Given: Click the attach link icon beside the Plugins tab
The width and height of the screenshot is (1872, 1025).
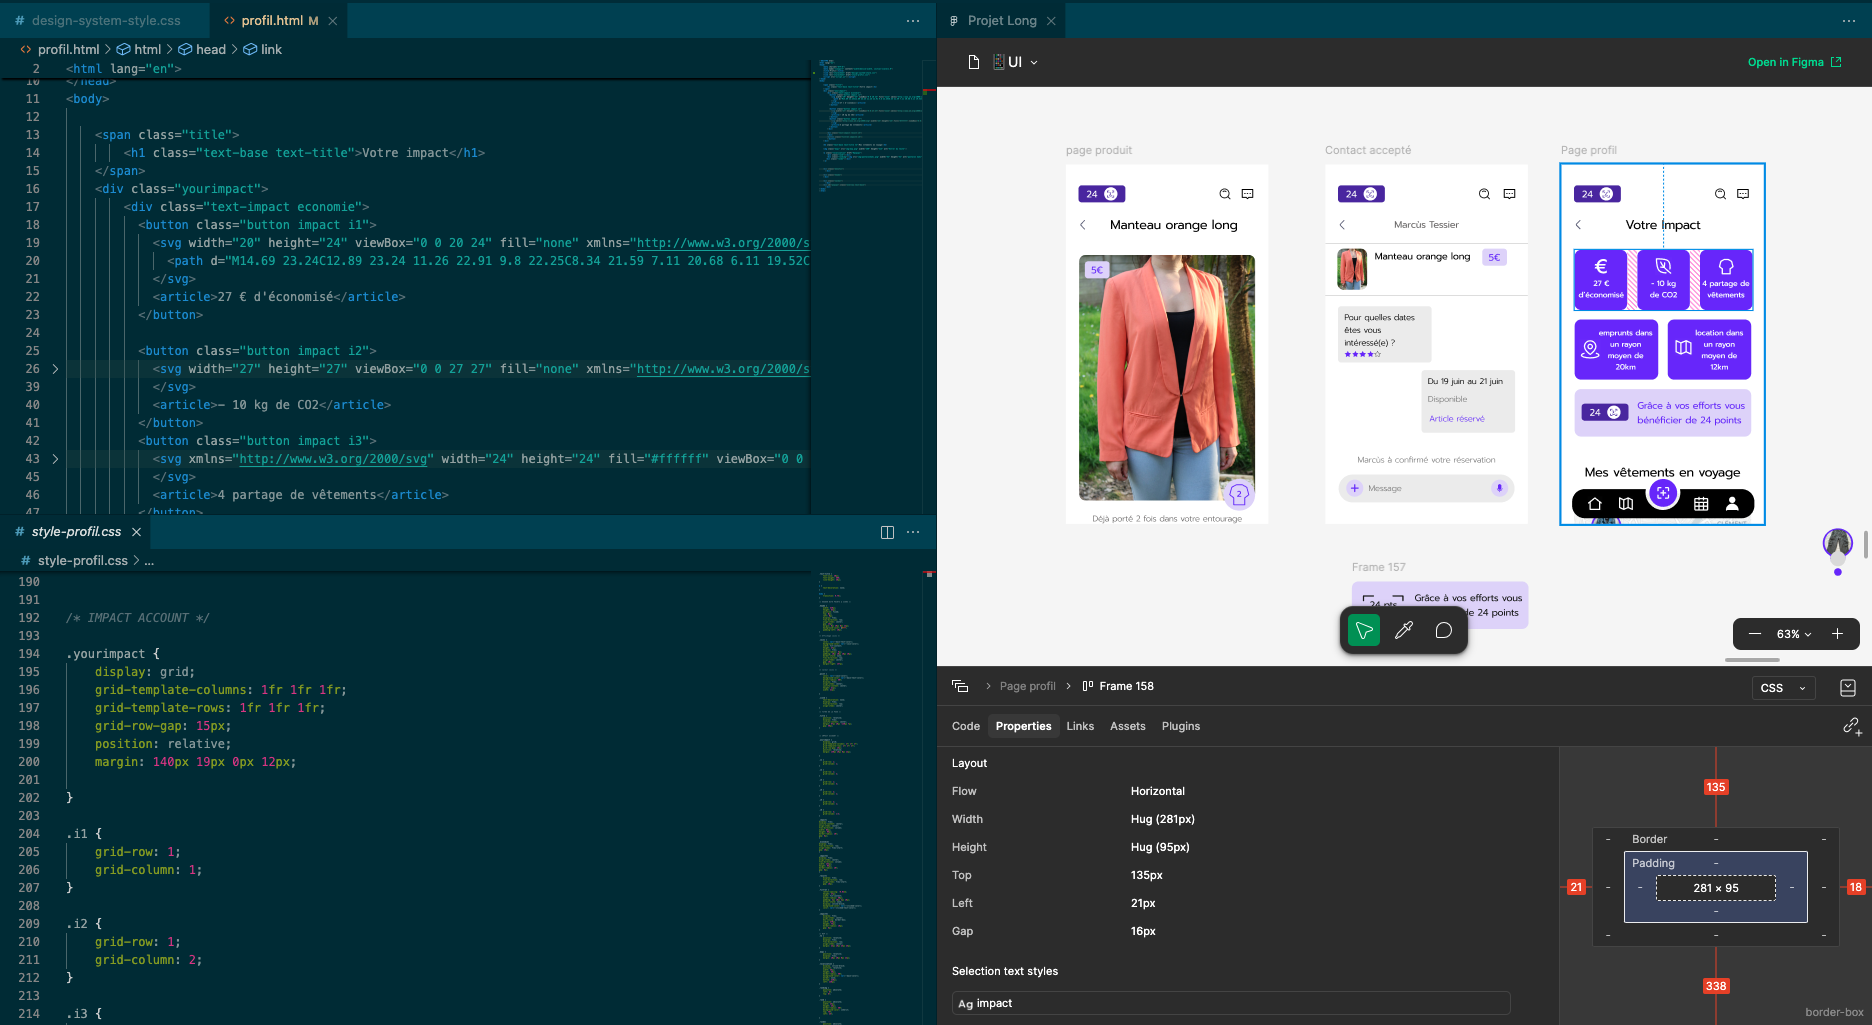Looking at the screenshot, I should [x=1851, y=726].
